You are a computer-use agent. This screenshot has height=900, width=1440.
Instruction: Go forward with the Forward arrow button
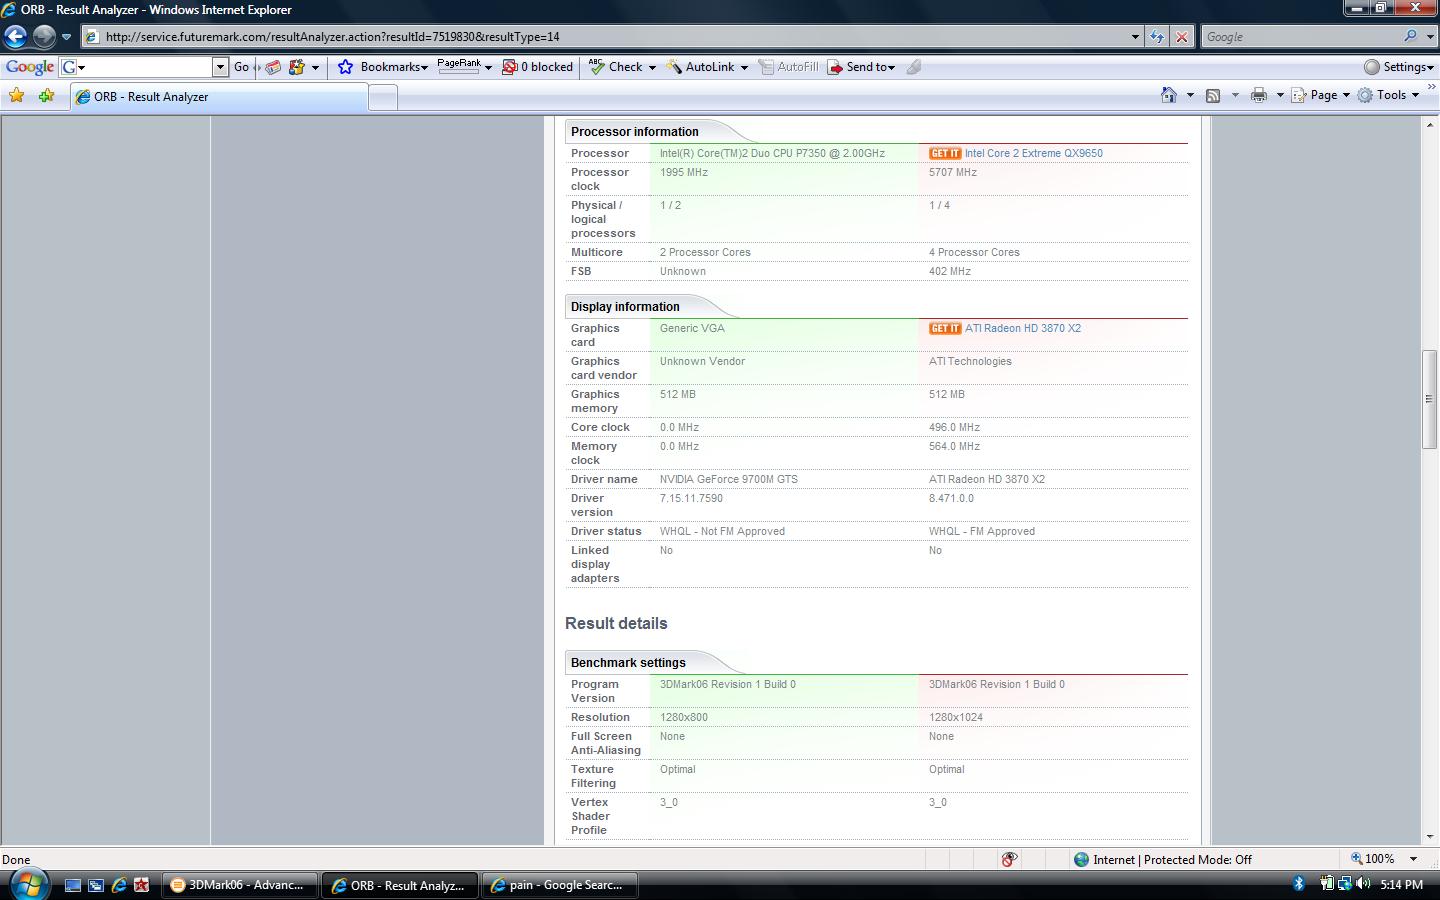tap(44, 37)
